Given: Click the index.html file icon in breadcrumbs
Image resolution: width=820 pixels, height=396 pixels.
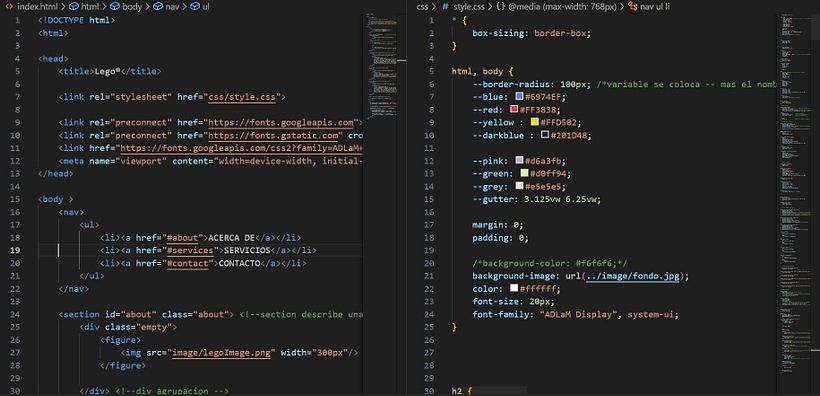Looking at the screenshot, I should coord(9,7).
